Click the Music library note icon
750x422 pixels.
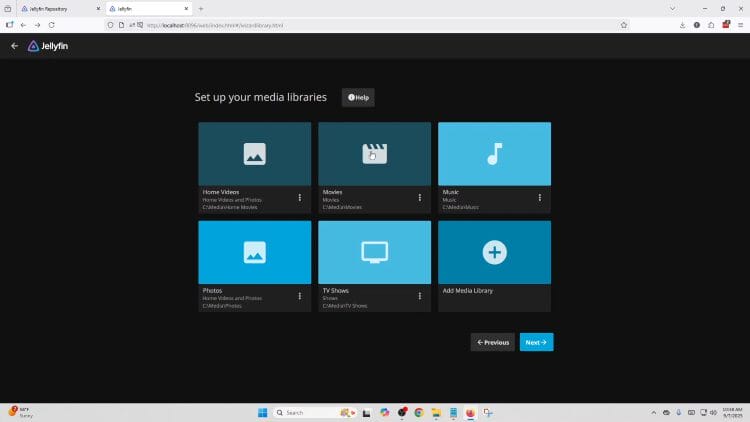point(494,154)
